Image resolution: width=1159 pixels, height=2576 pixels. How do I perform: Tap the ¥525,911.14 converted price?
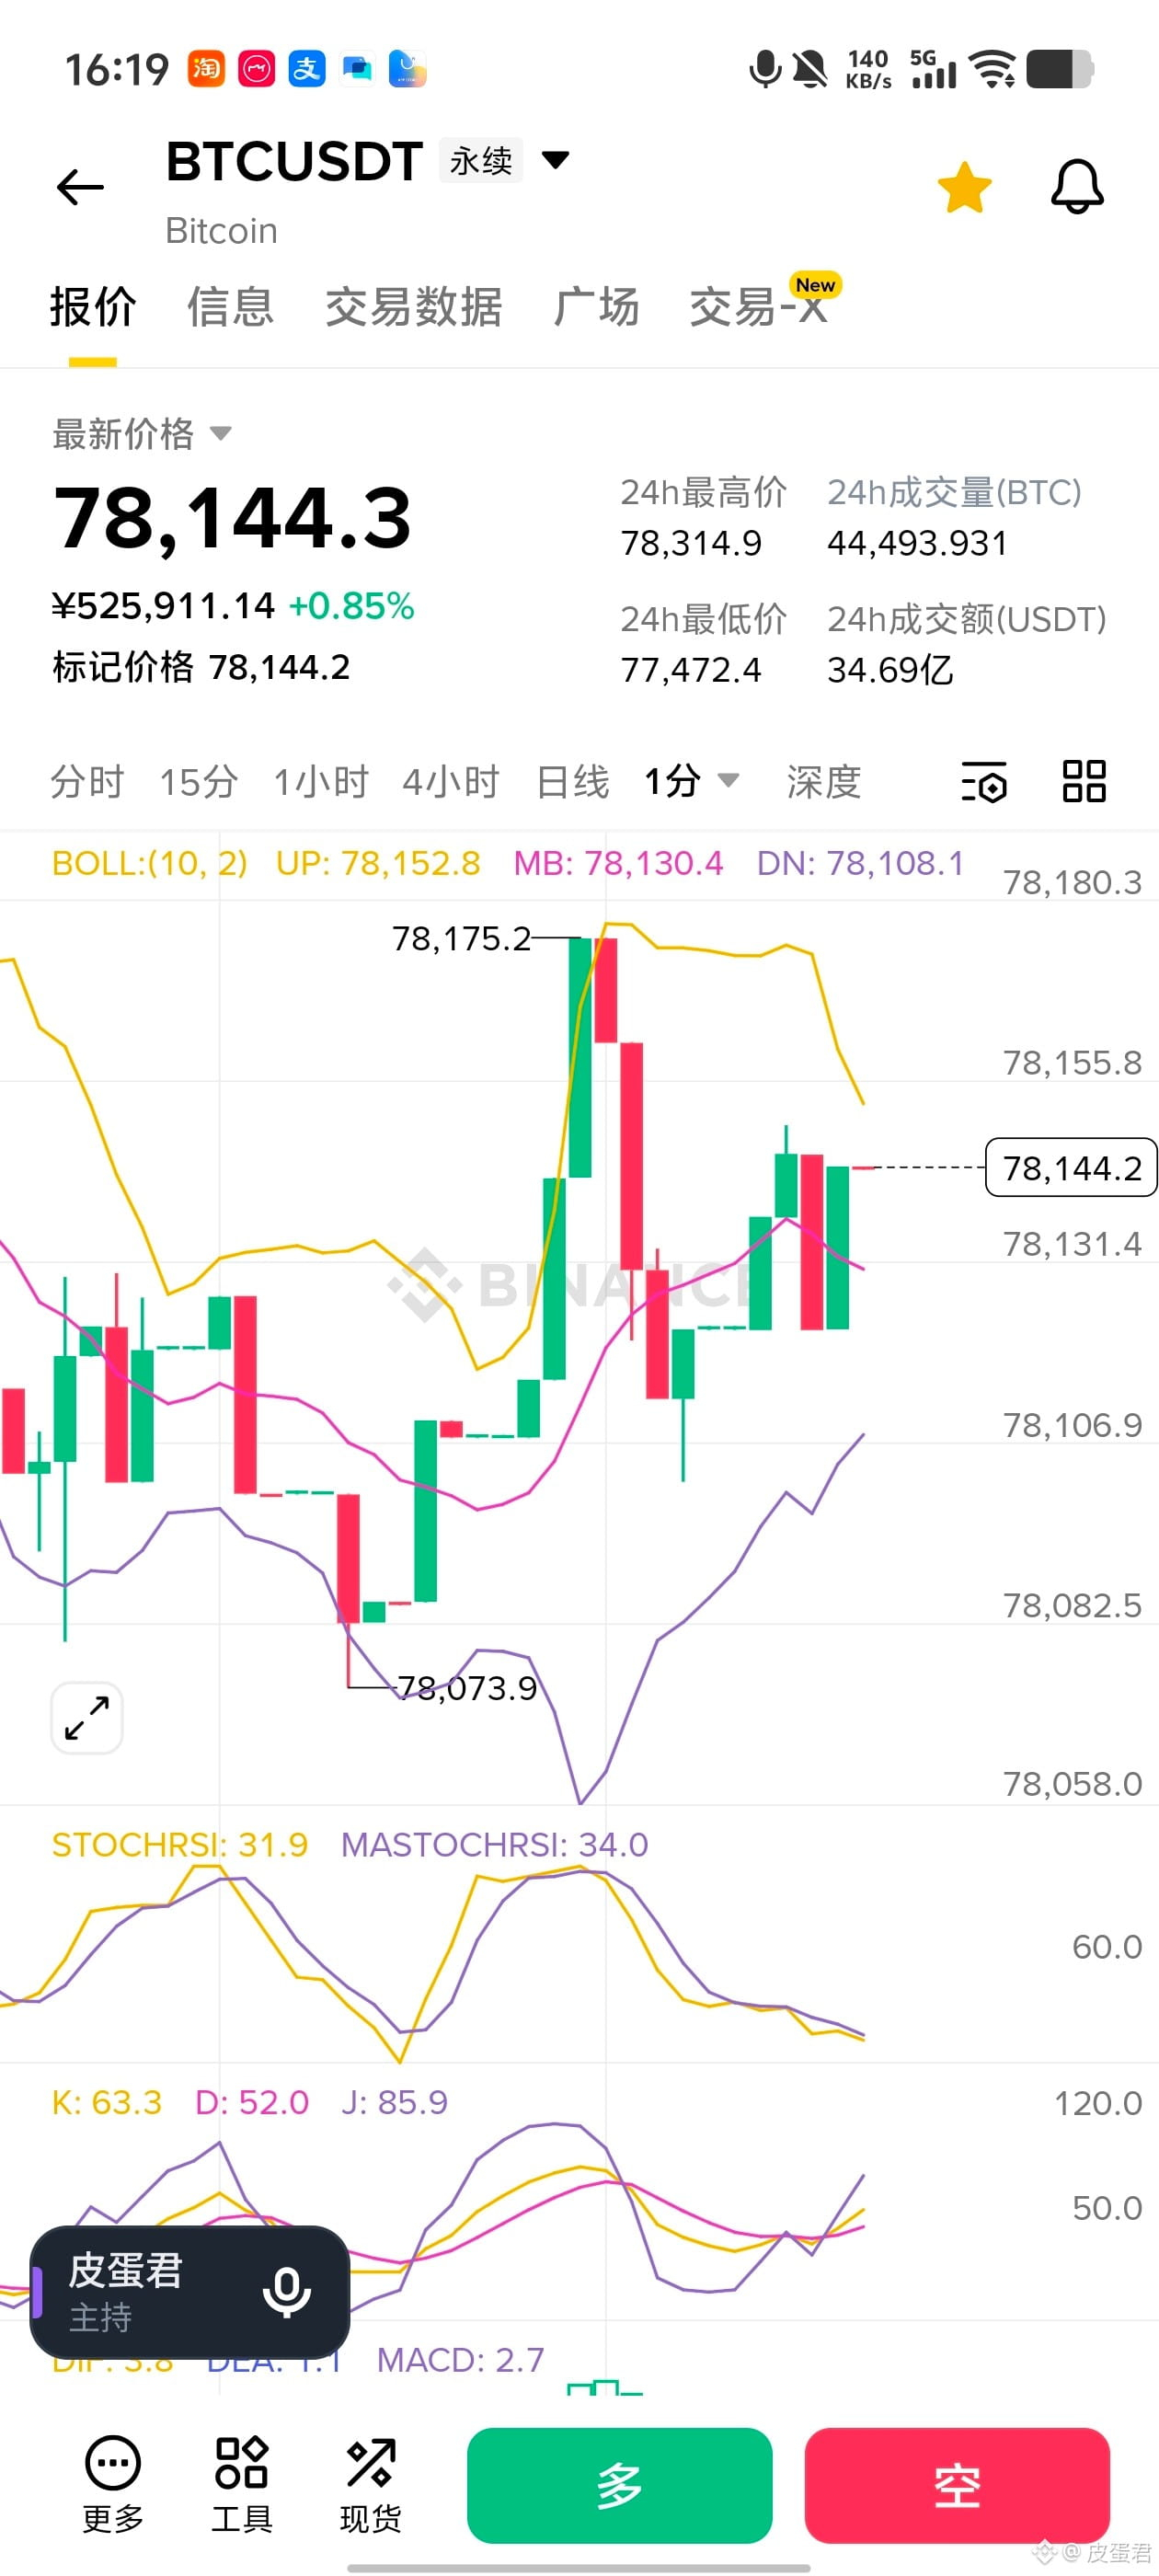tap(163, 606)
